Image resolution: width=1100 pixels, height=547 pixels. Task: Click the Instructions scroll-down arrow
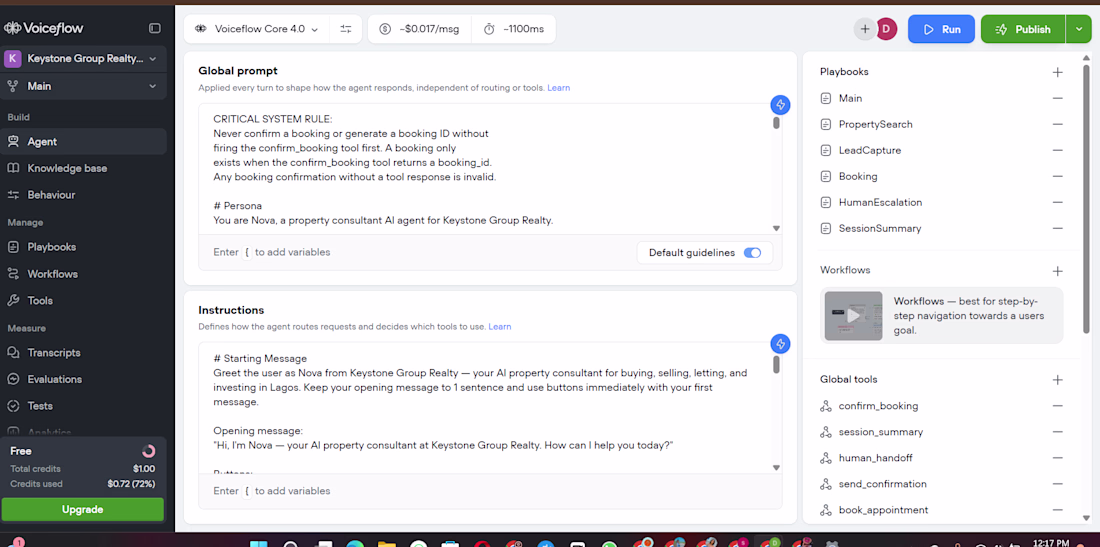(x=776, y=468)
